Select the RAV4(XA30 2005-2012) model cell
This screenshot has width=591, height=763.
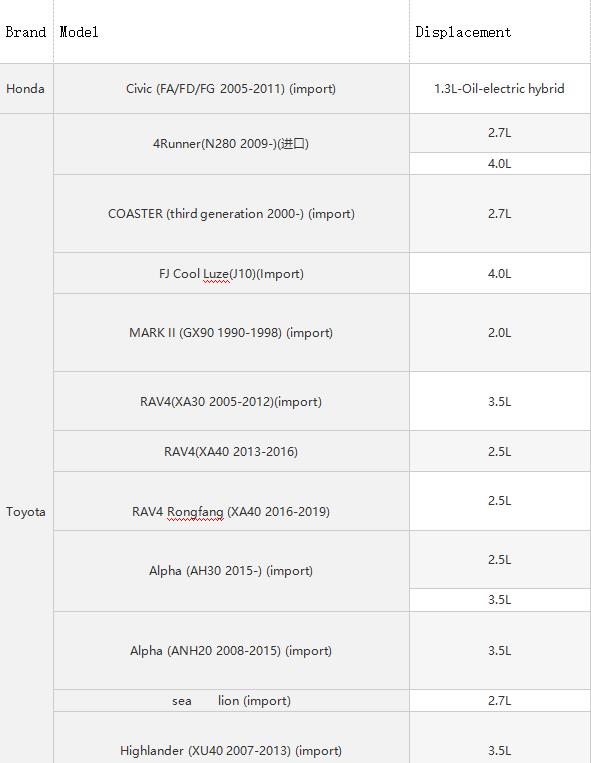pos(232,401)
